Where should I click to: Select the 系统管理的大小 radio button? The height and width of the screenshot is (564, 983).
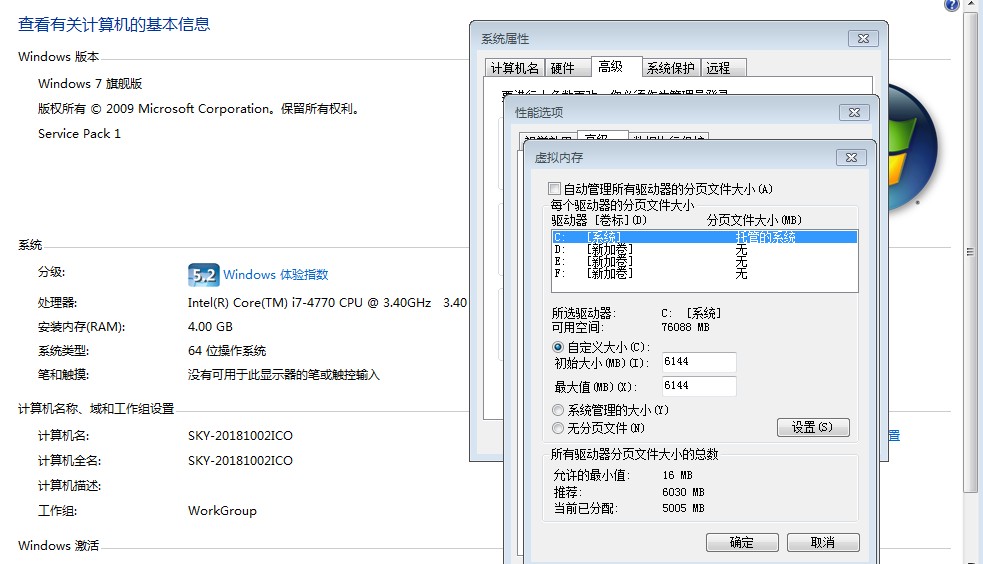pyautogui.click(x=557, y=410)
